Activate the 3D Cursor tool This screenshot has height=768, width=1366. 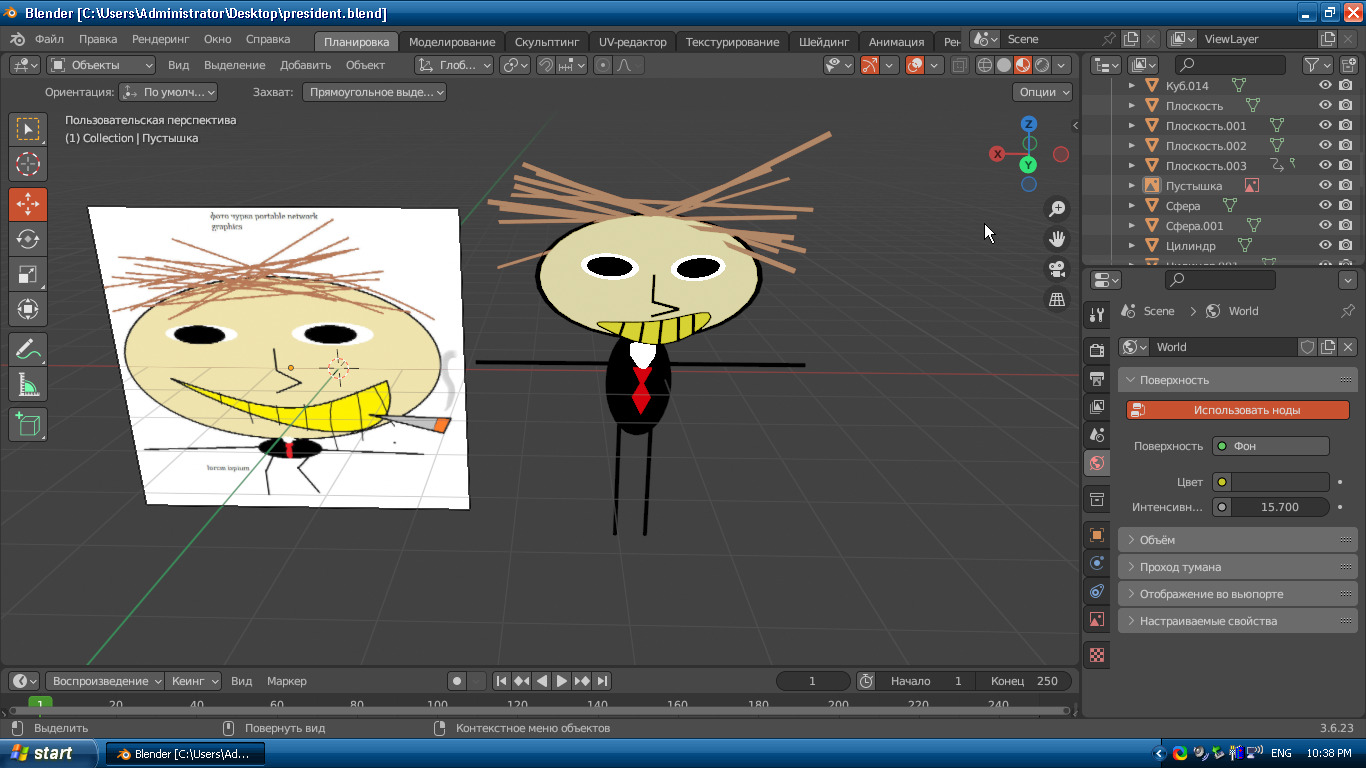tap(28, 164)
